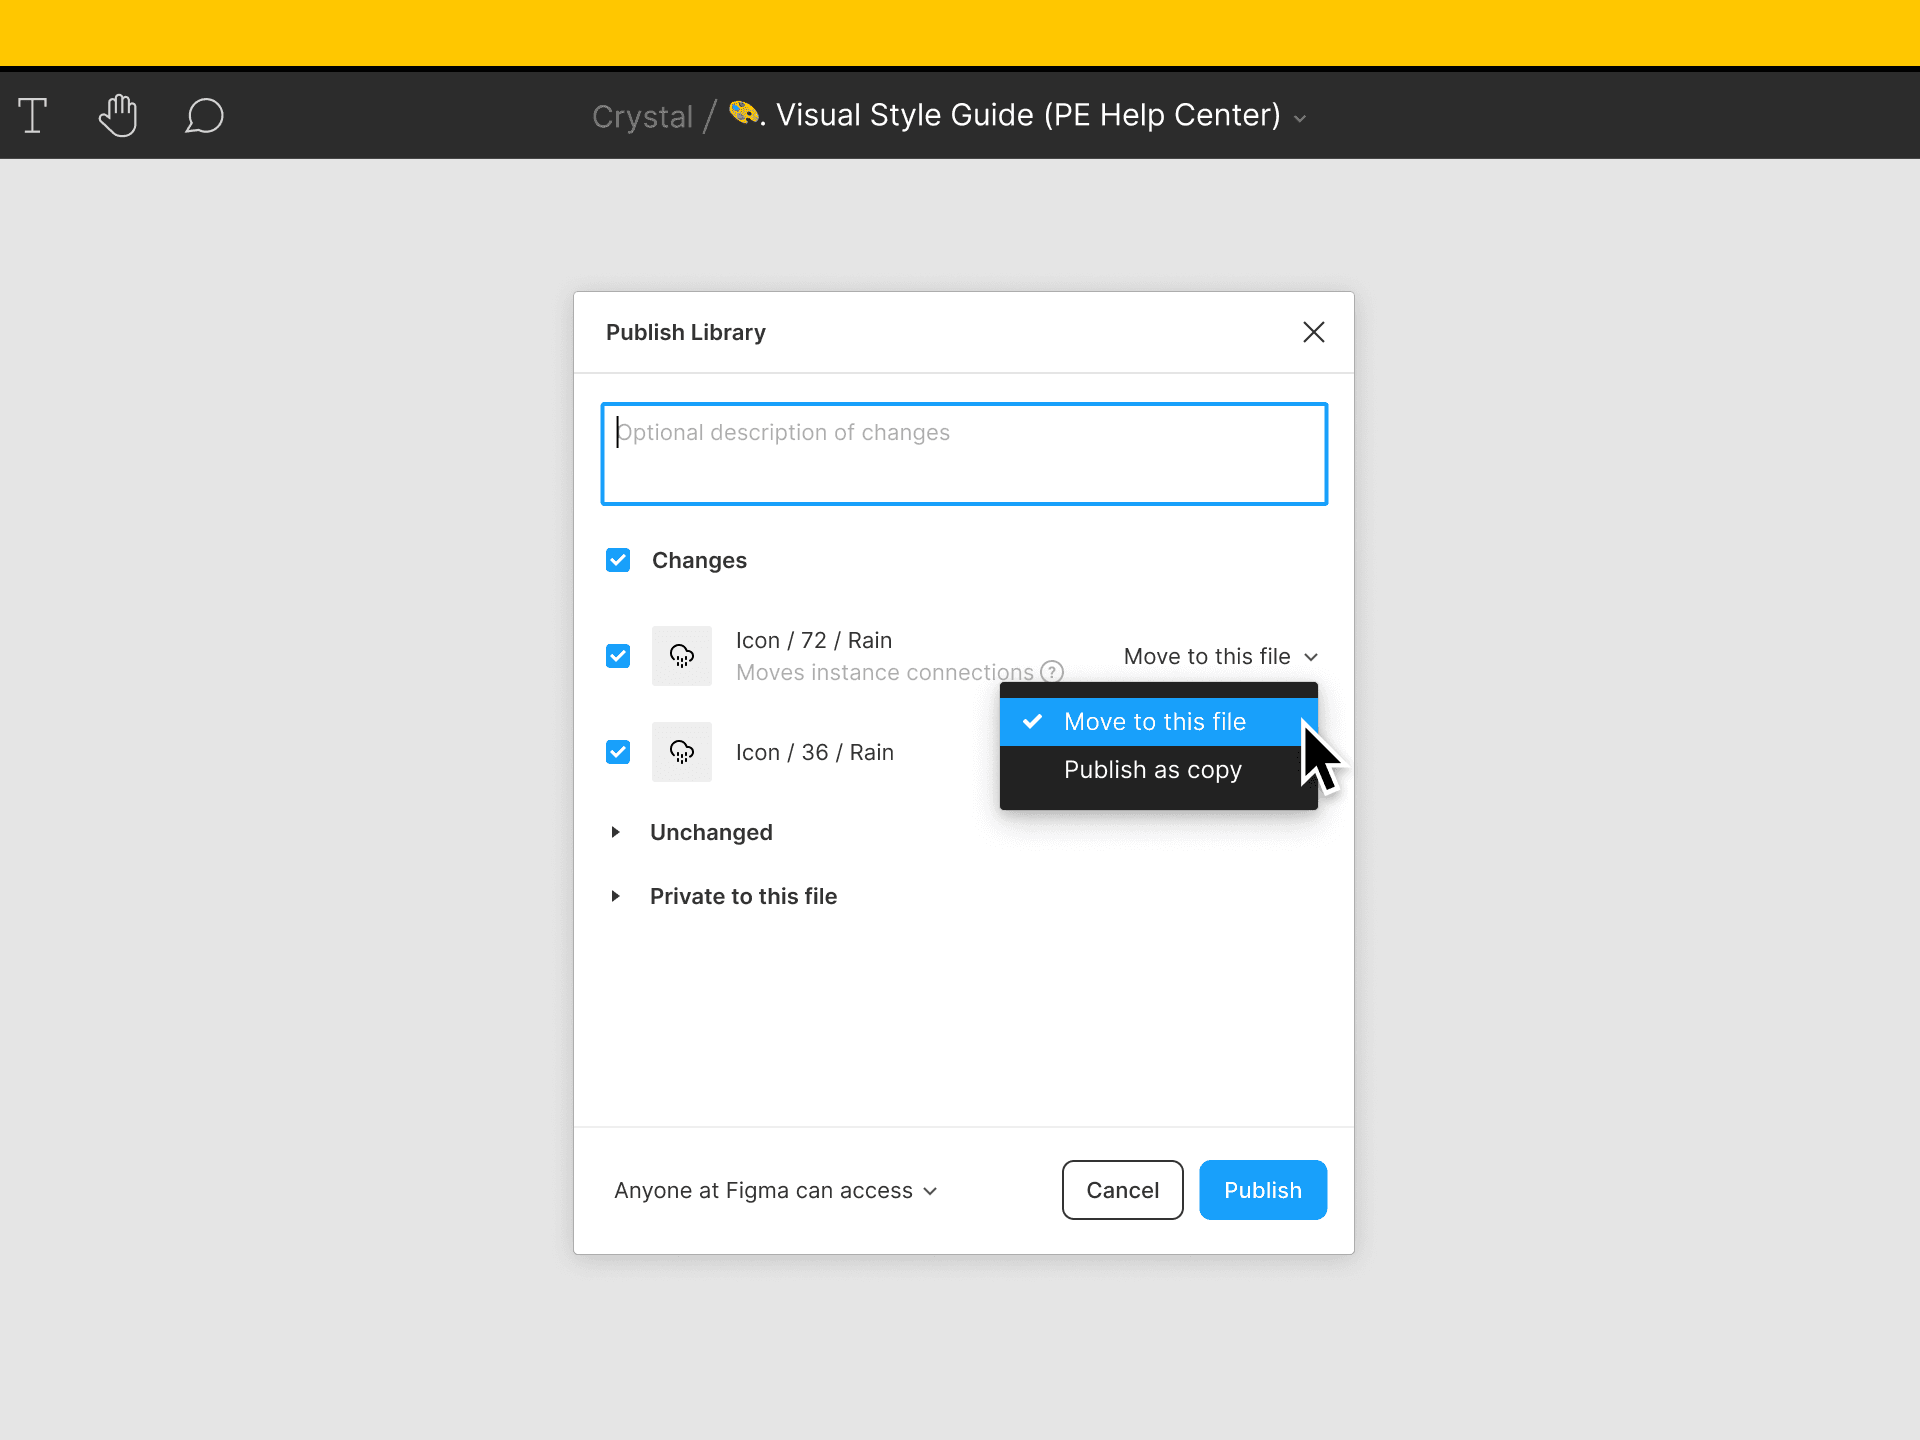Open the Move to this file dropdown
The image size is (1920, 1440).
1221,657
